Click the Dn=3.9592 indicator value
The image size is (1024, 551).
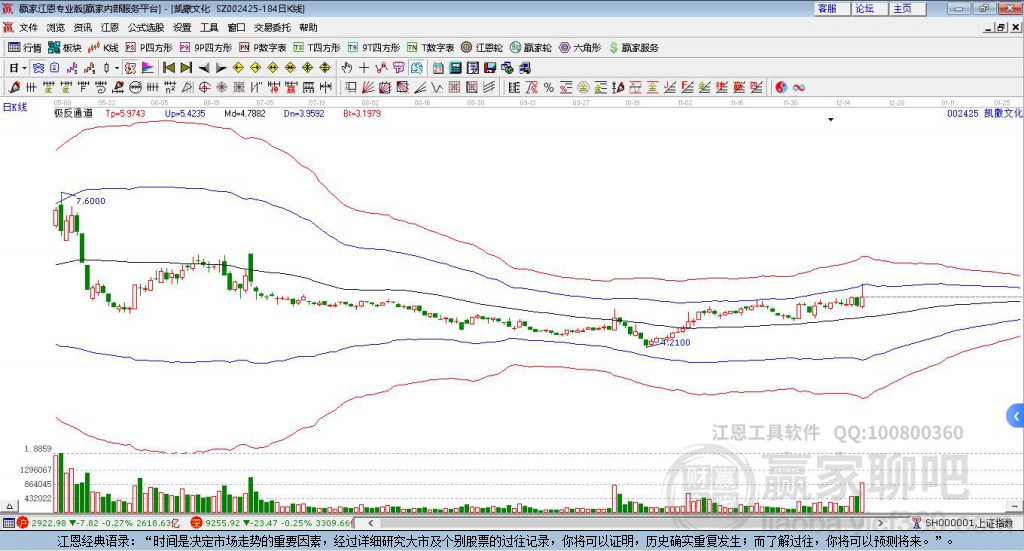(x=304, y=113)
